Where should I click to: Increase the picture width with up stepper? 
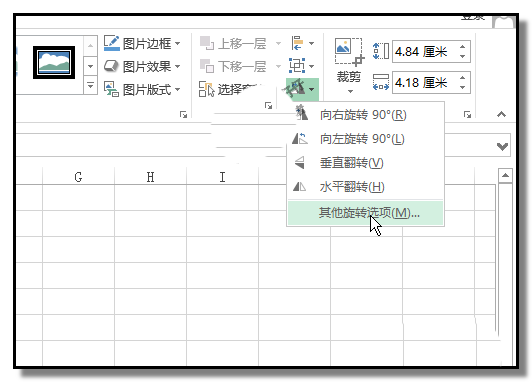[x=463, y=78]
